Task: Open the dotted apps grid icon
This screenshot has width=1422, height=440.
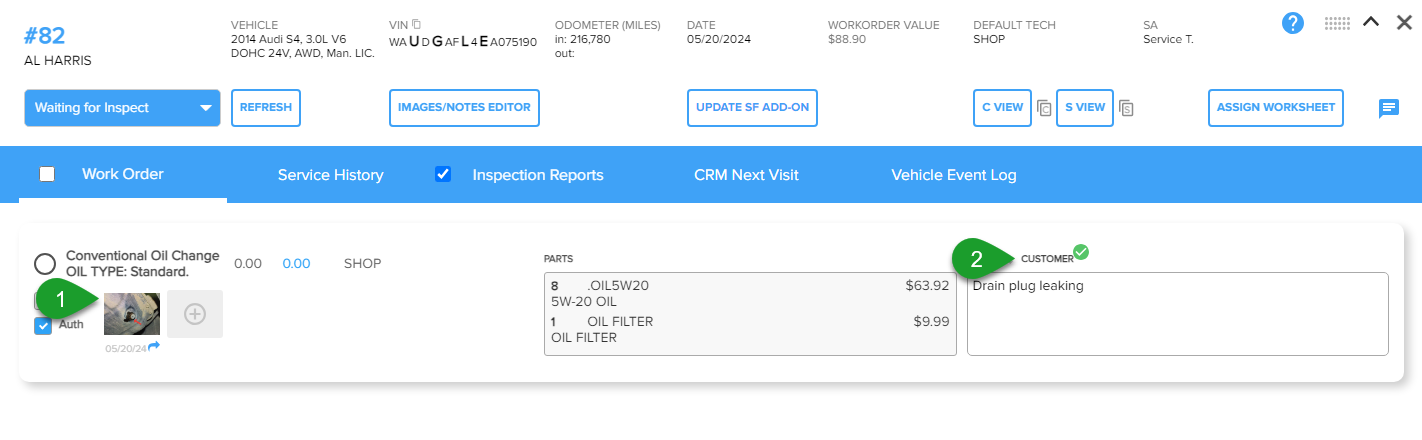Action: [1337, 24]
